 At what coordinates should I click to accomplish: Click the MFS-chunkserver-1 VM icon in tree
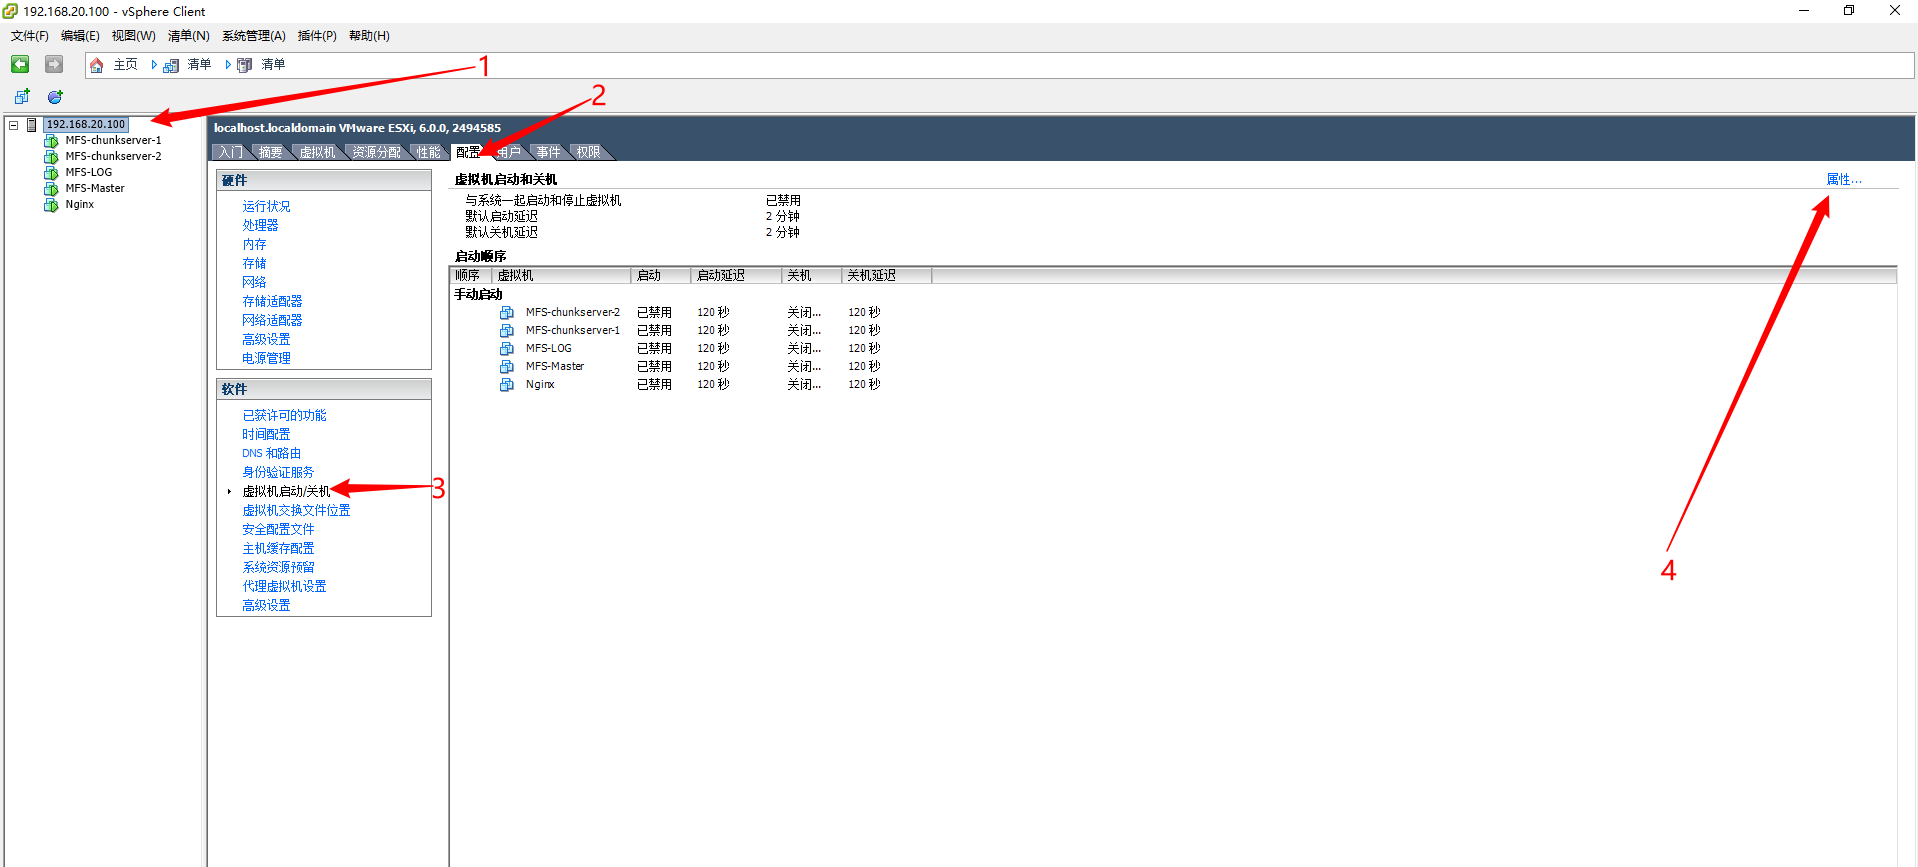click(x=51, y=141)
